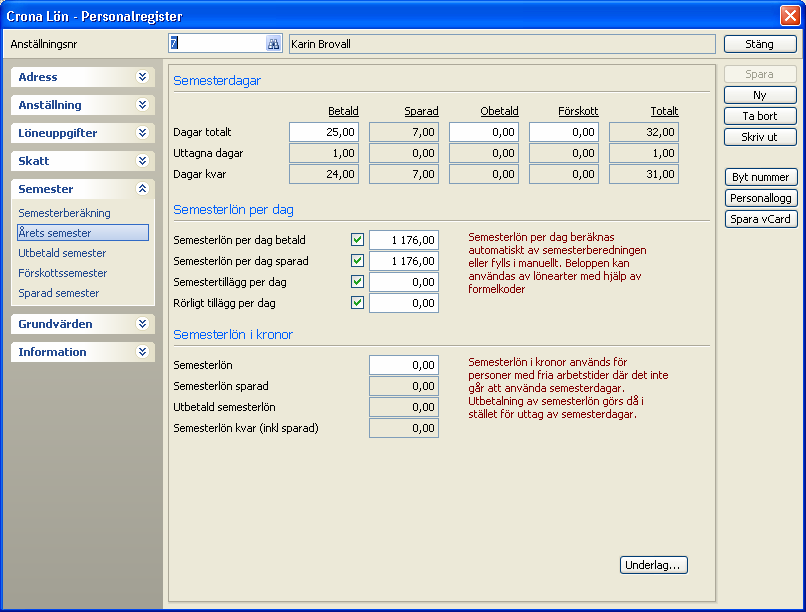806x612 pixels.
Task: Click Dagar kvar Totalt value 31,00
Action: click(x=644, y=174)
